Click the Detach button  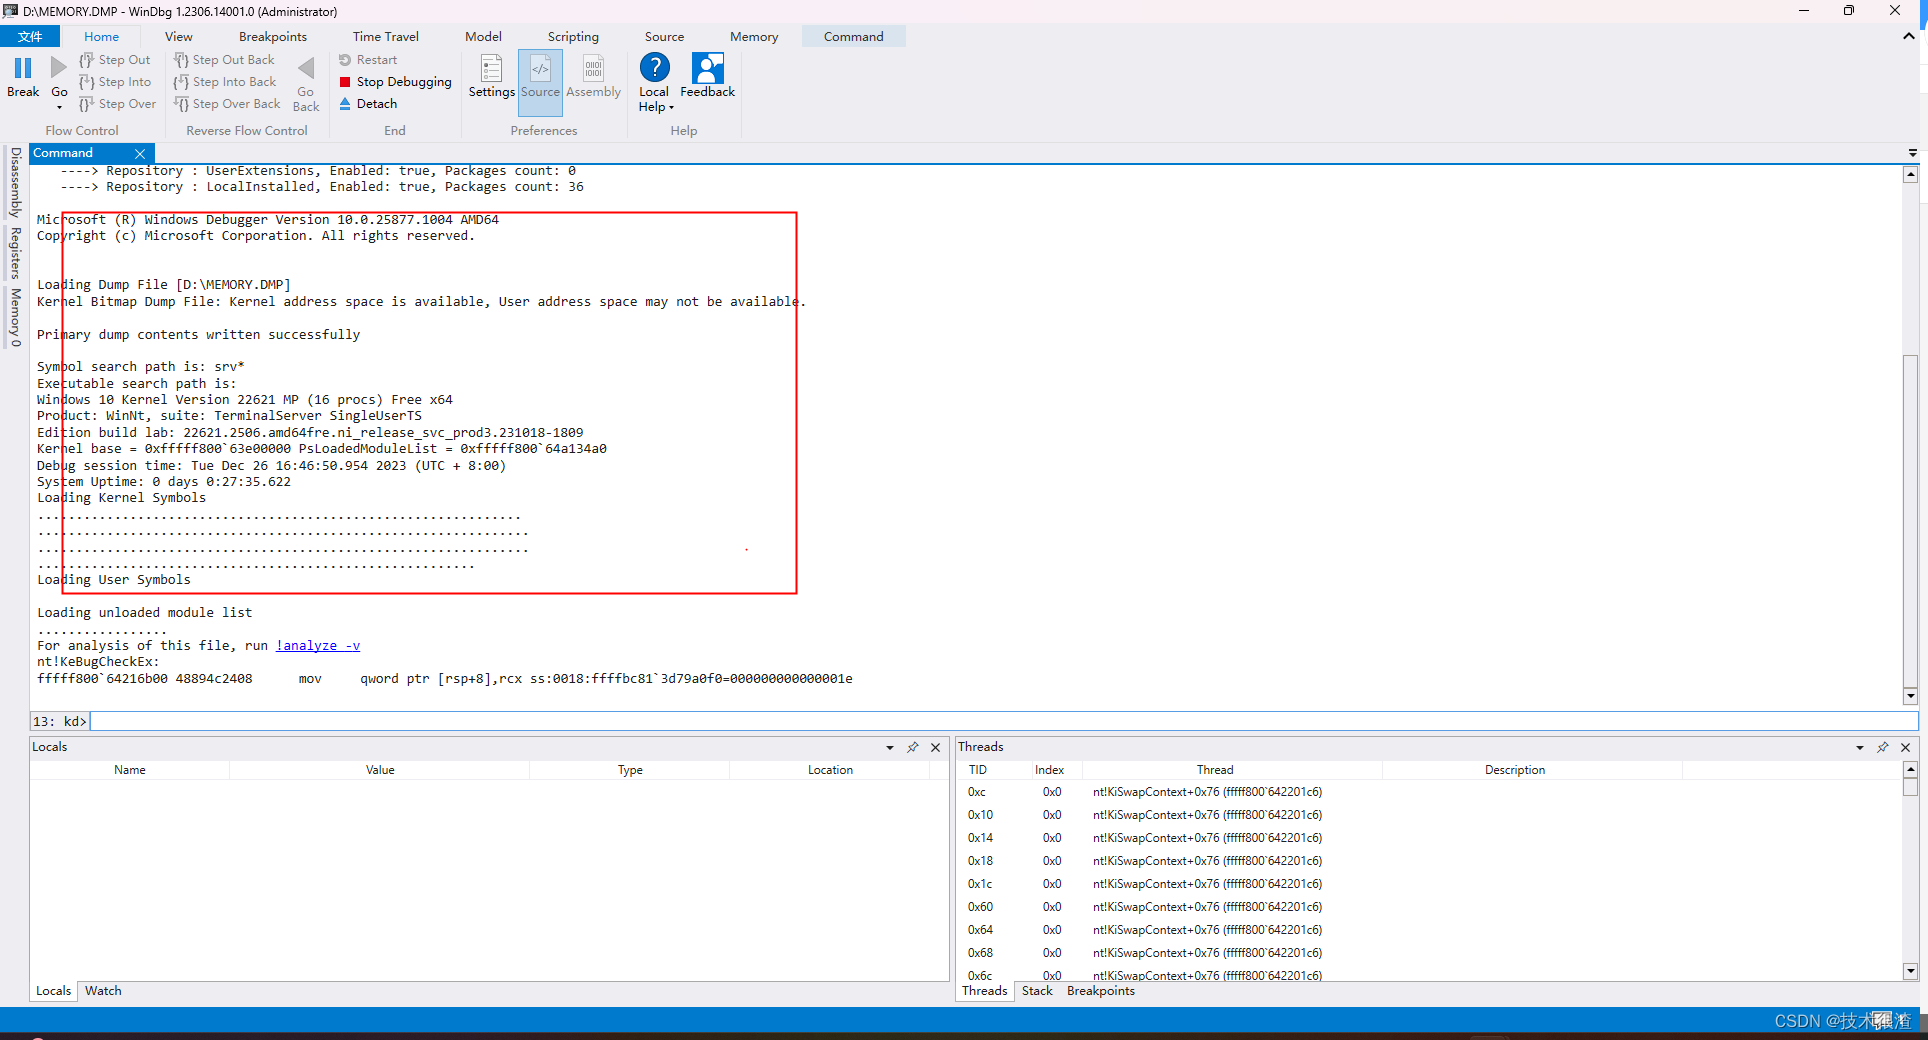[x=368, y=104]
